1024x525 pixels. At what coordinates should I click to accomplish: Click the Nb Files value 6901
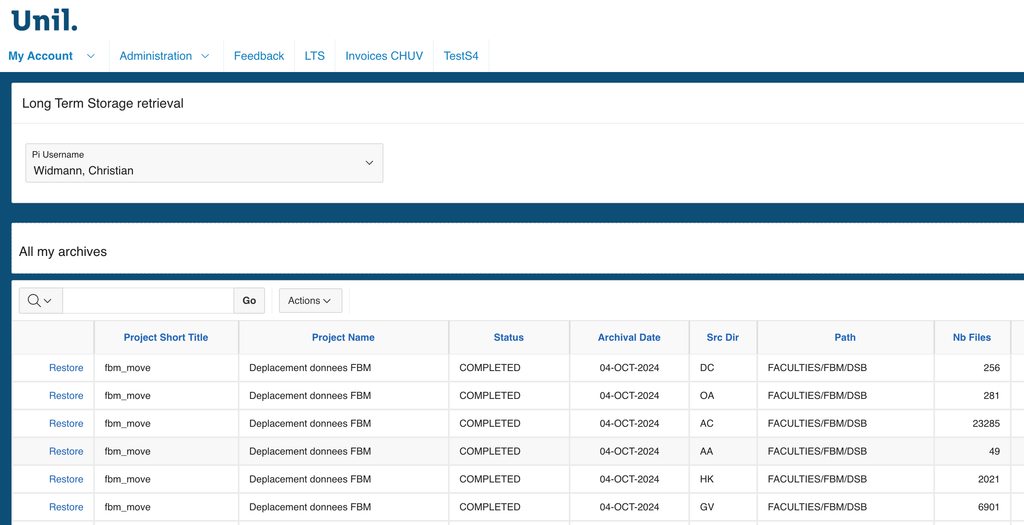tap(989, 507)
